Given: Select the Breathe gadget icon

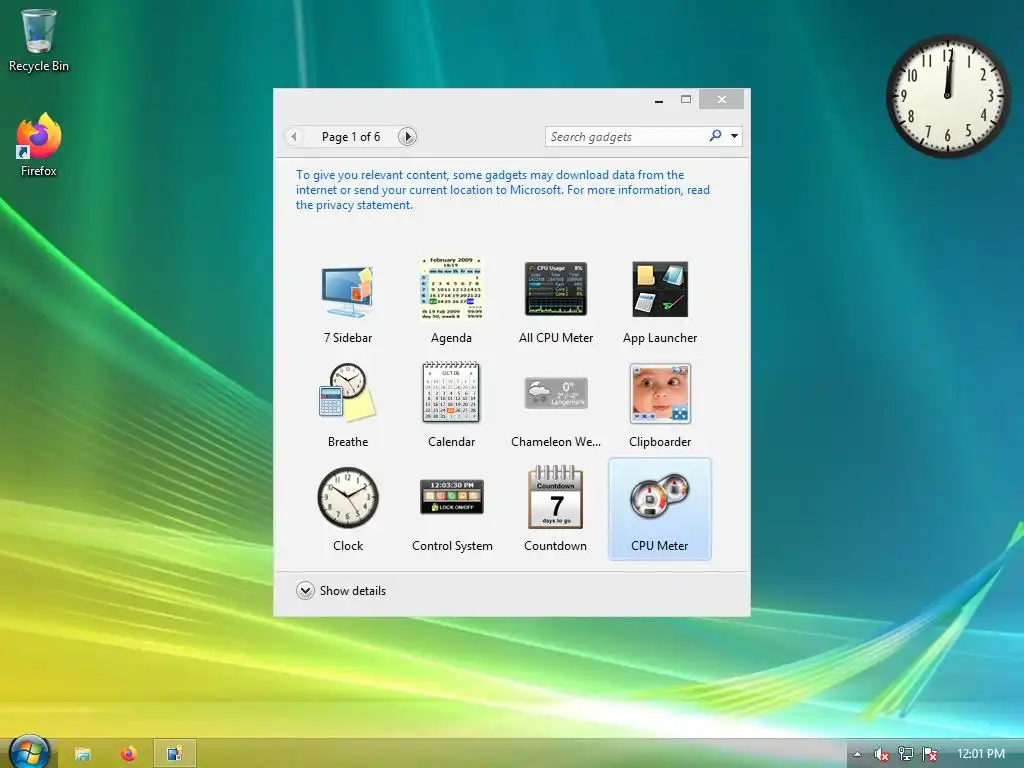Looking at the screenshot, I should 347,393.
